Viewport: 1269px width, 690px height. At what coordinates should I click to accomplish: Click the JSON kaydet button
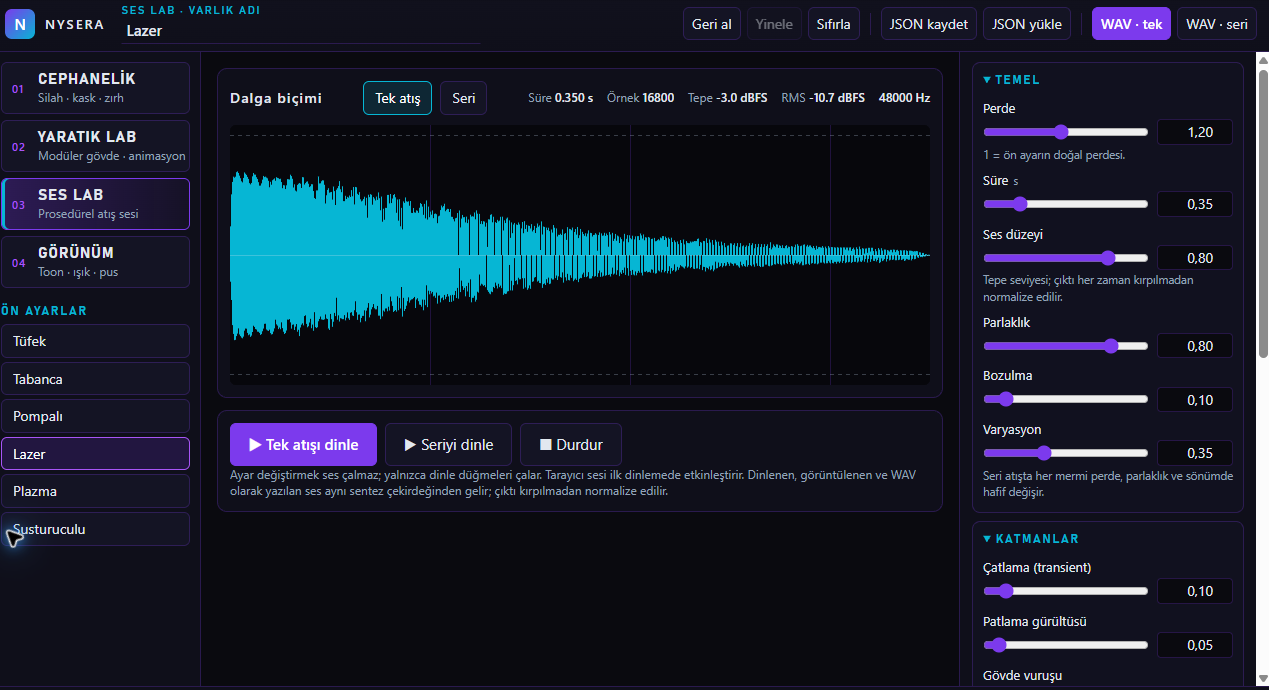[x=928, y=24]
